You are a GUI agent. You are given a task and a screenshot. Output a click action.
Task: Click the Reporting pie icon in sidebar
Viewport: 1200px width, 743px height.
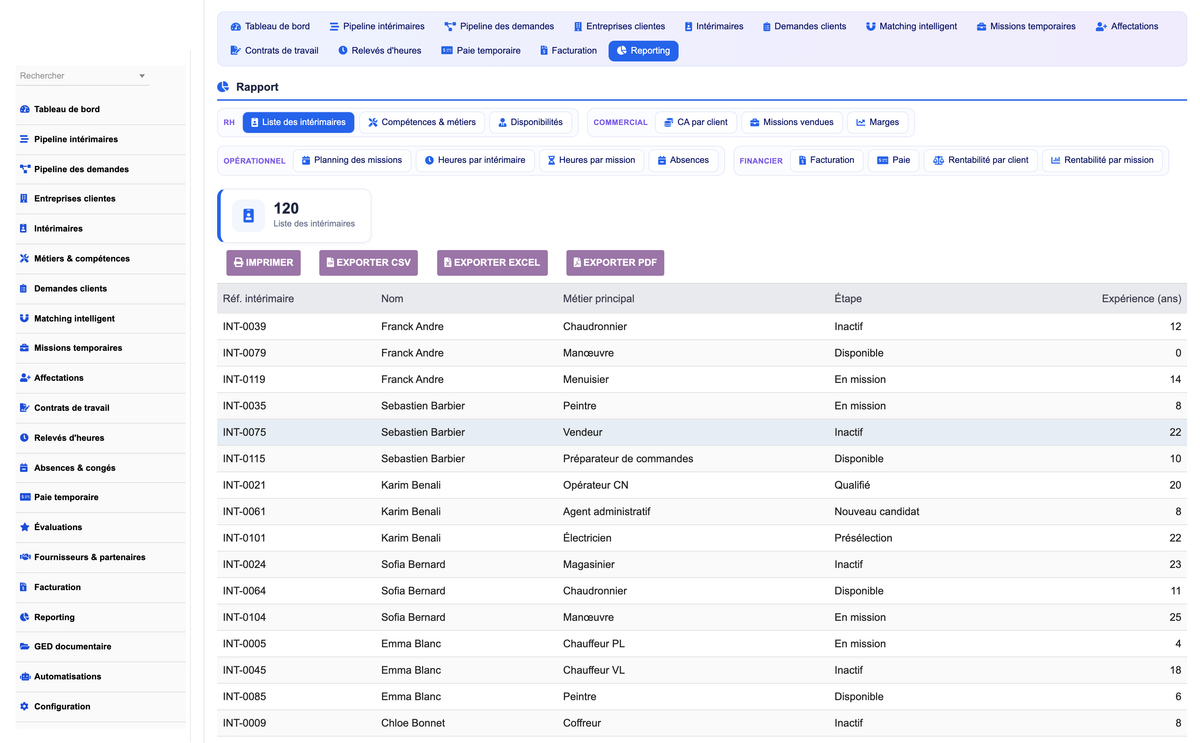point(25,617)
